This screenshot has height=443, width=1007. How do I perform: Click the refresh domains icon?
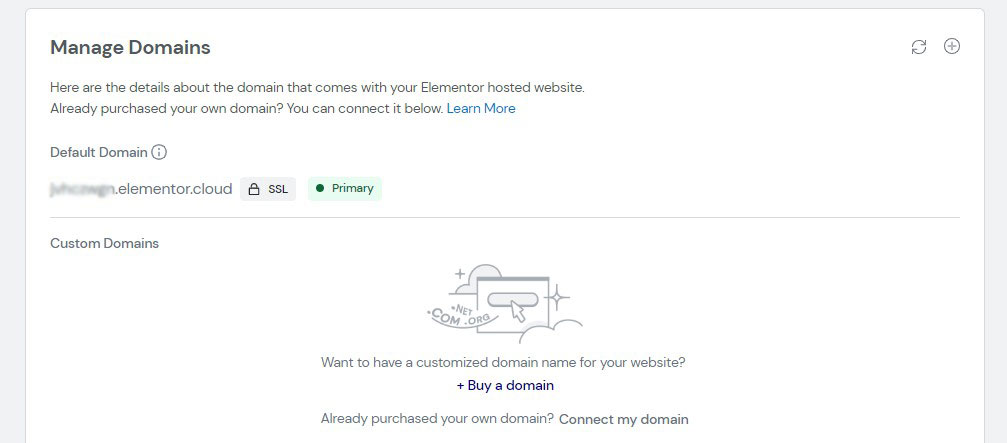point(919,47)
